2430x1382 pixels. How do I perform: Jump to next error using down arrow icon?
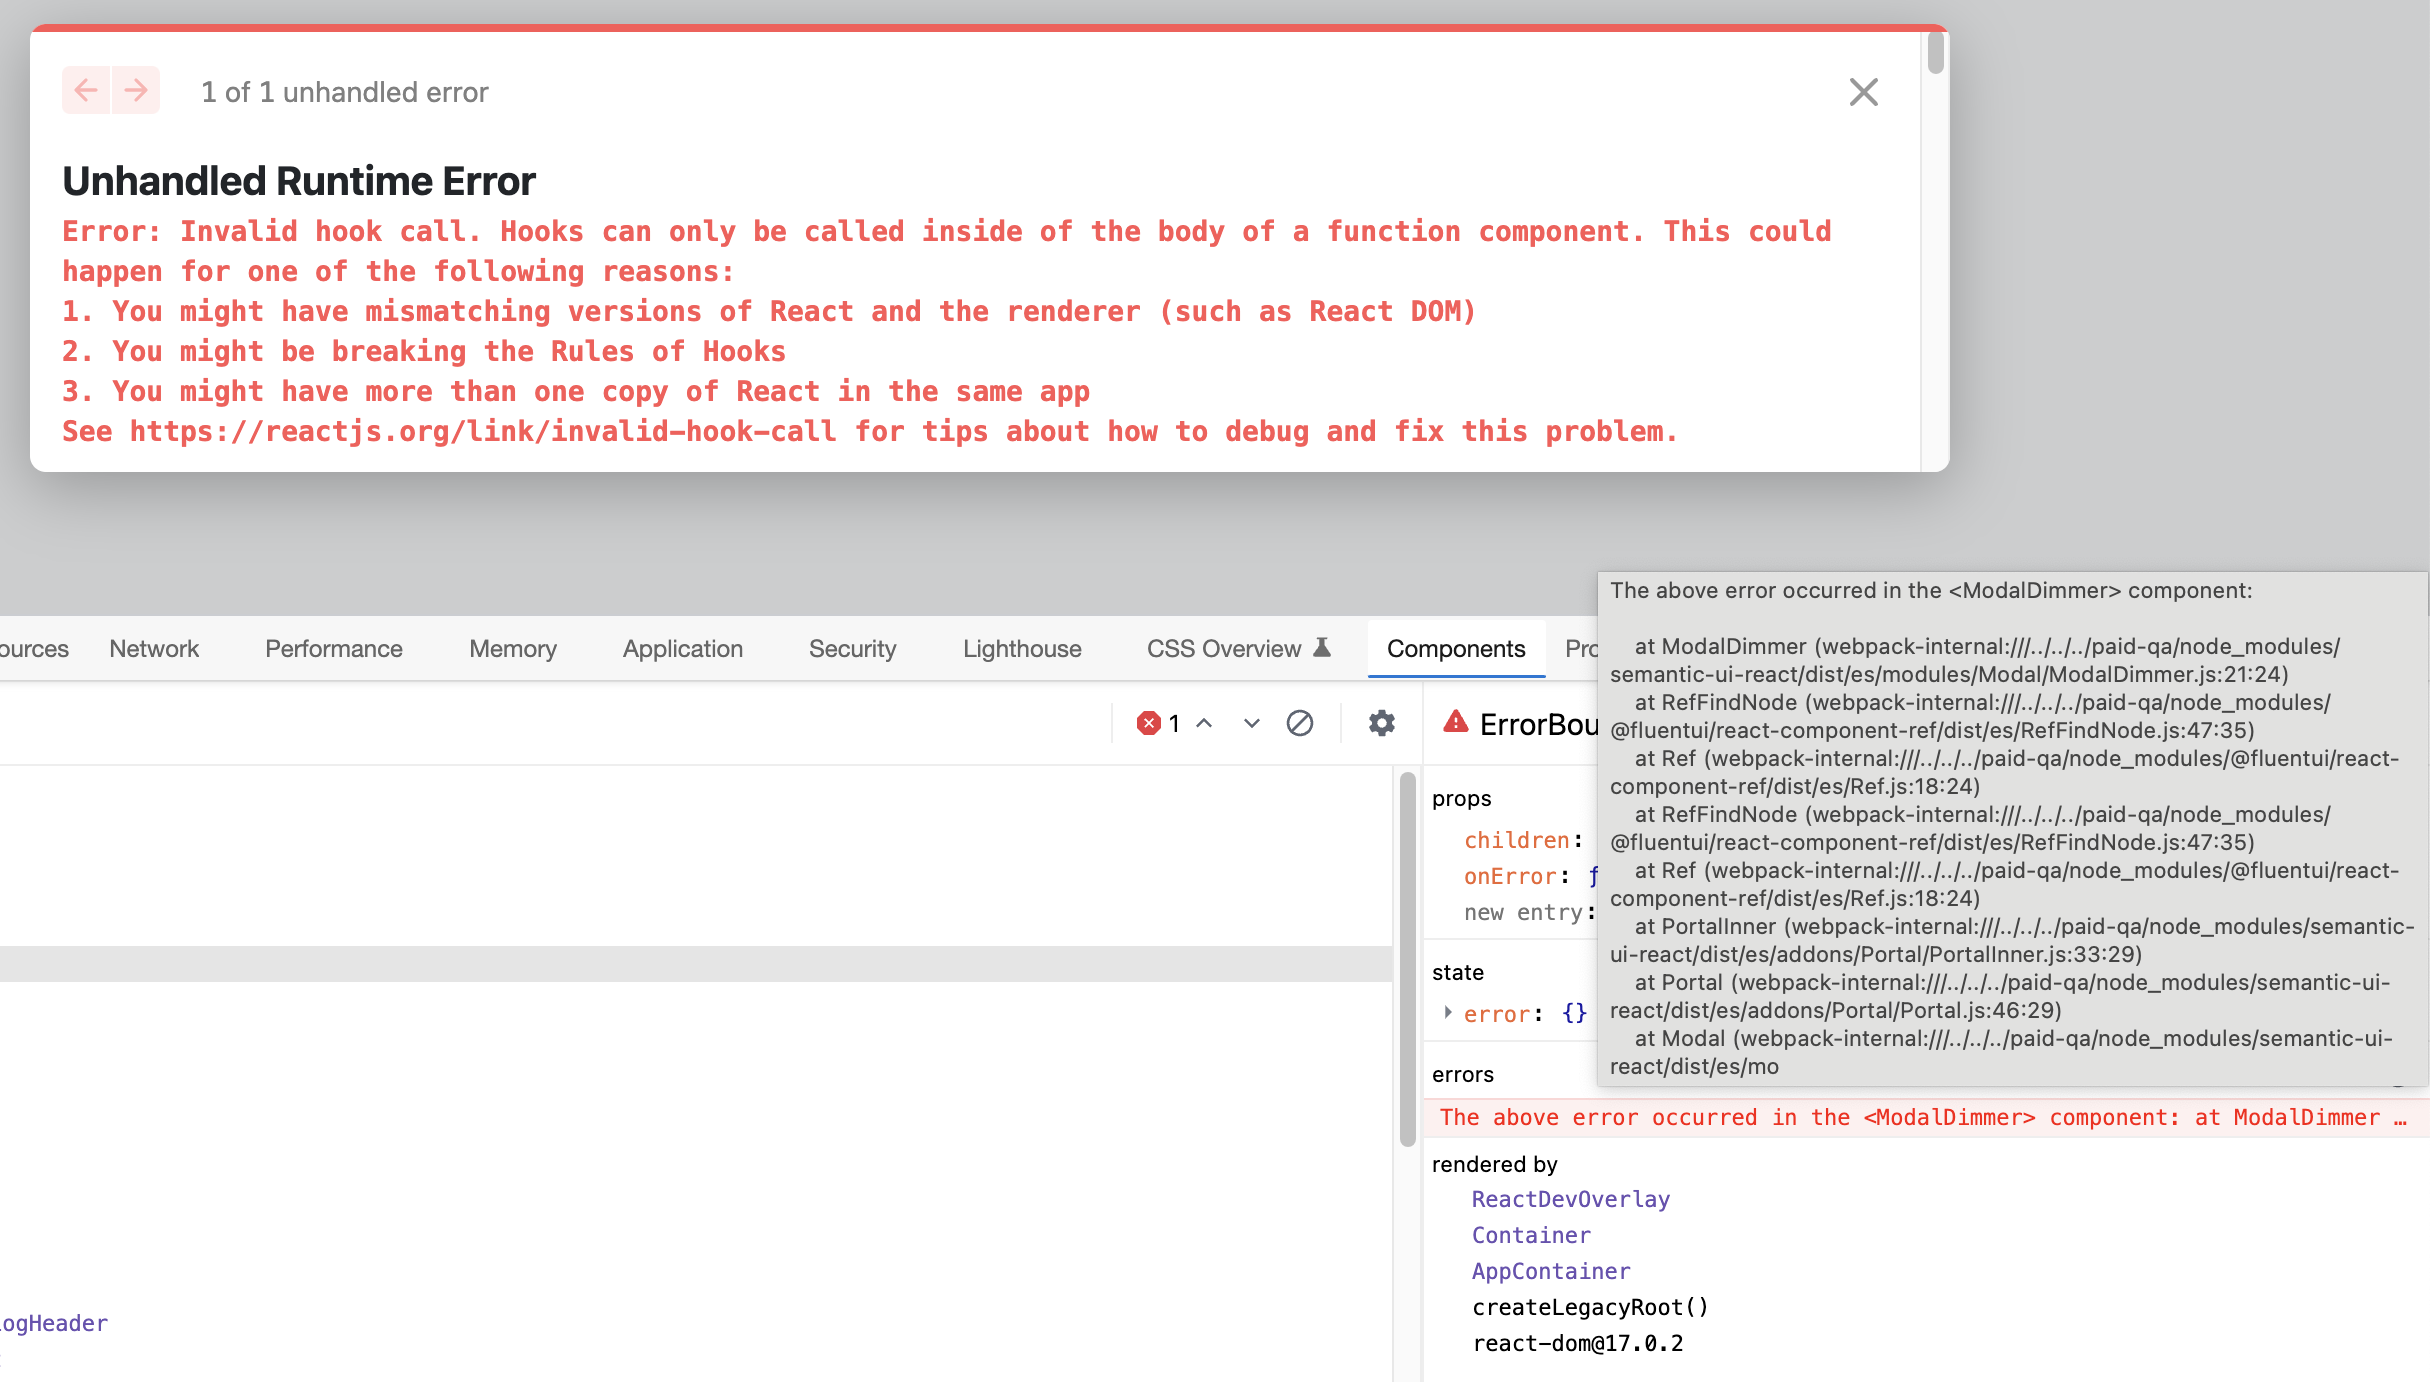[x=1250, y=723]
